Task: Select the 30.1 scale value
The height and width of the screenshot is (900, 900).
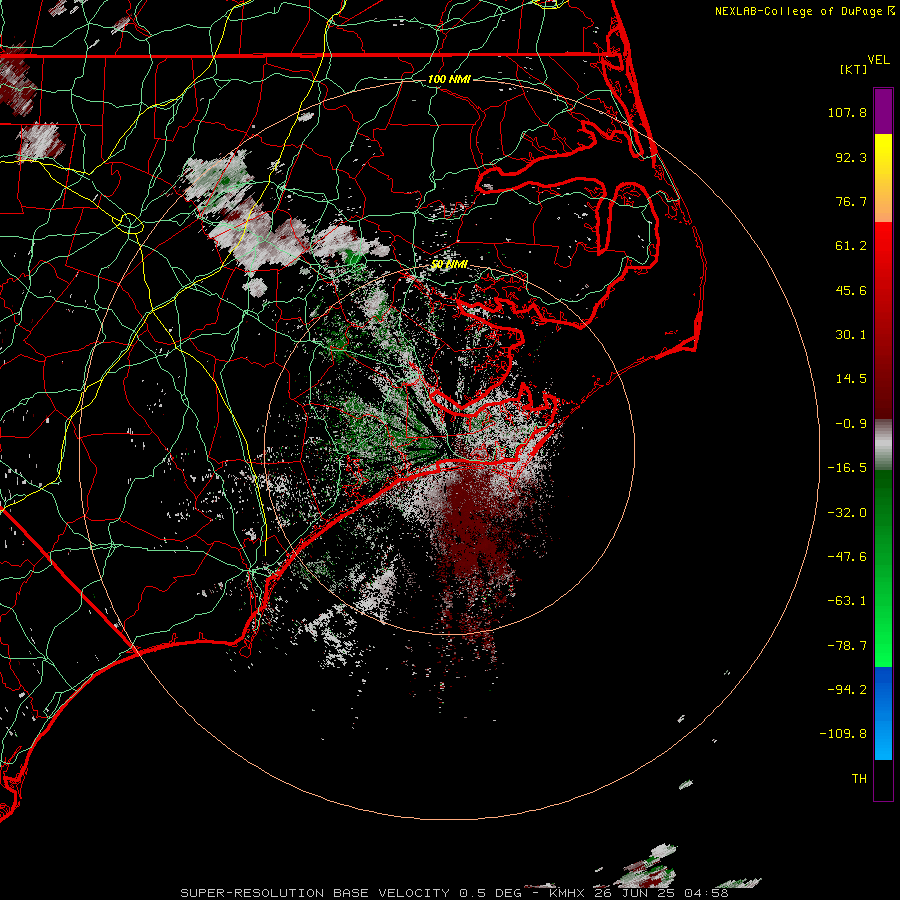Action: pos(851,335)
